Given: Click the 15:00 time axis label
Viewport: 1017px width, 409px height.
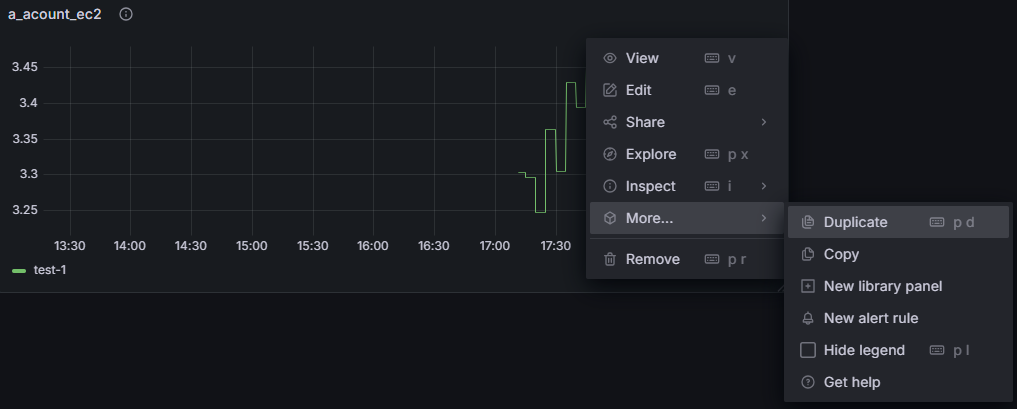Looking at the screenshot, I should click(252, 246).
